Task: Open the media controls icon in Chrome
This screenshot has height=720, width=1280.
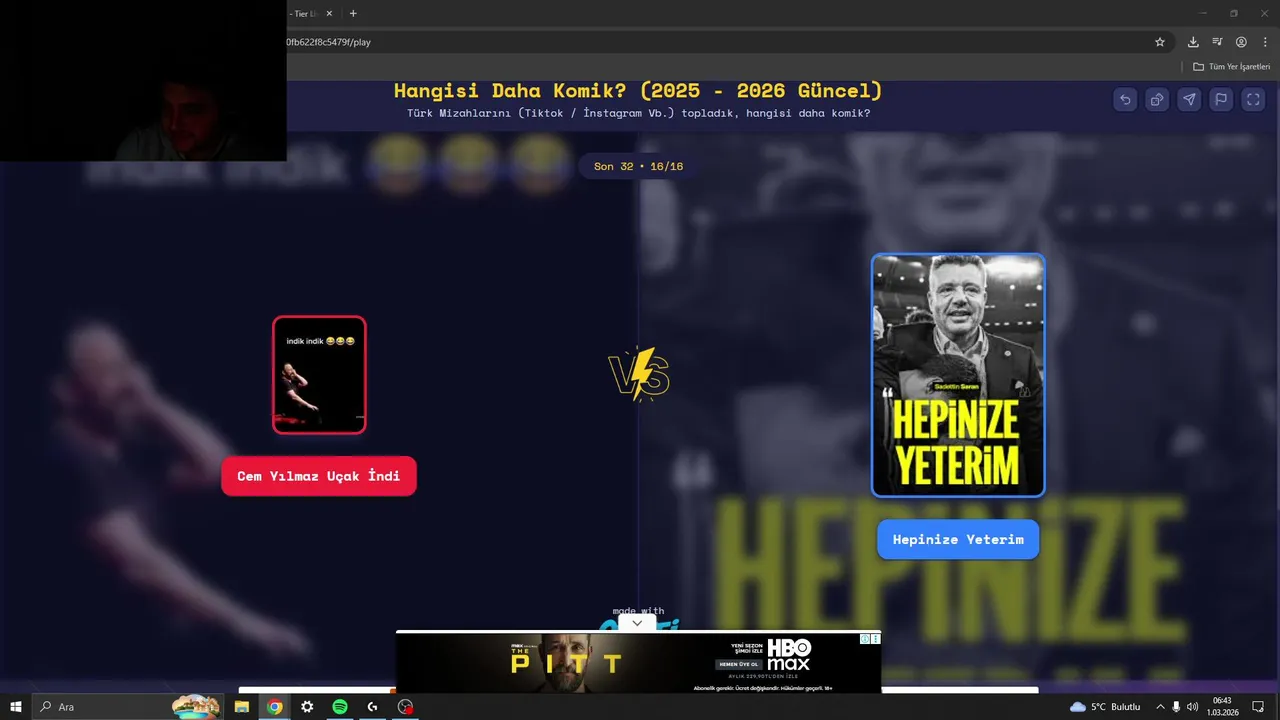Action: [1217, 42]
